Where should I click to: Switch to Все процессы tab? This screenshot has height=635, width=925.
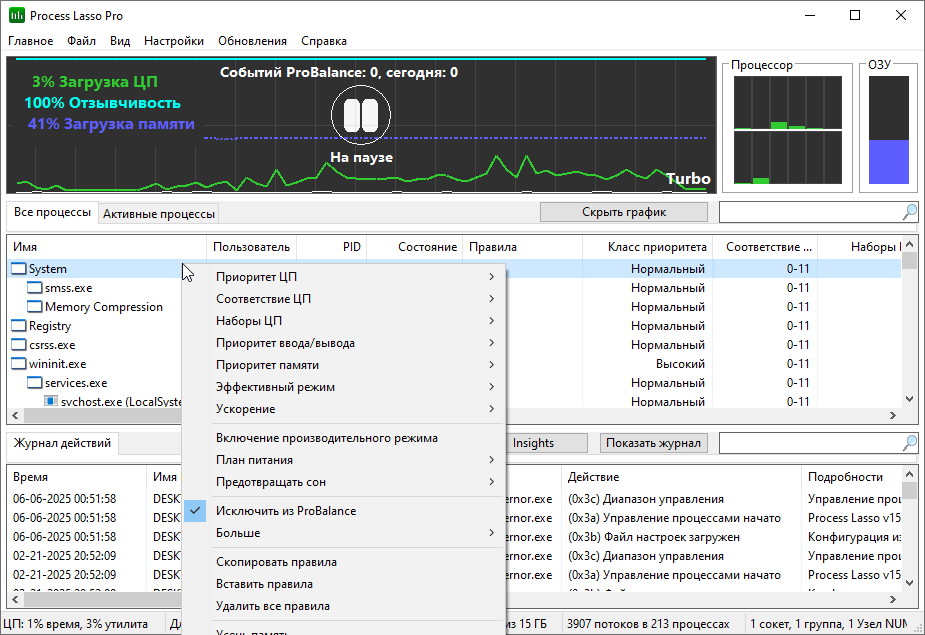click(53, 212)
